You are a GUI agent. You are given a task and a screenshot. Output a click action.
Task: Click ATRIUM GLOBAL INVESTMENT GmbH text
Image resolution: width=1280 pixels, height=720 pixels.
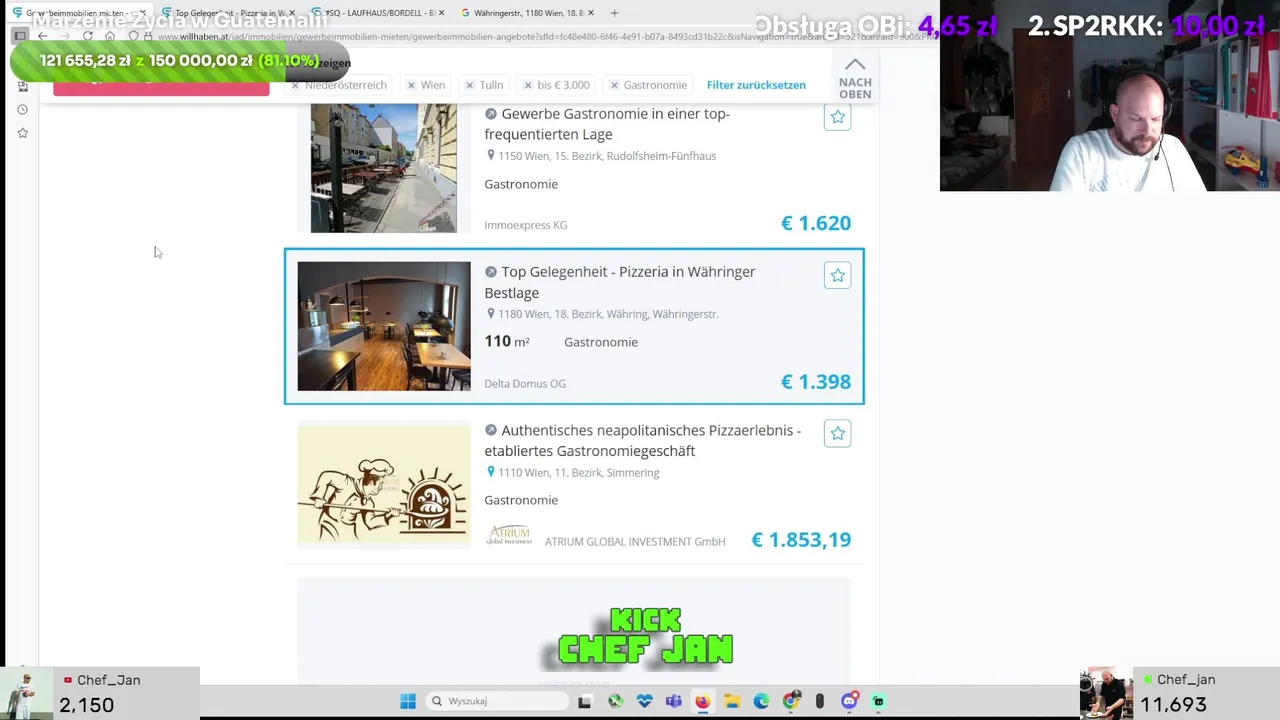635,541
